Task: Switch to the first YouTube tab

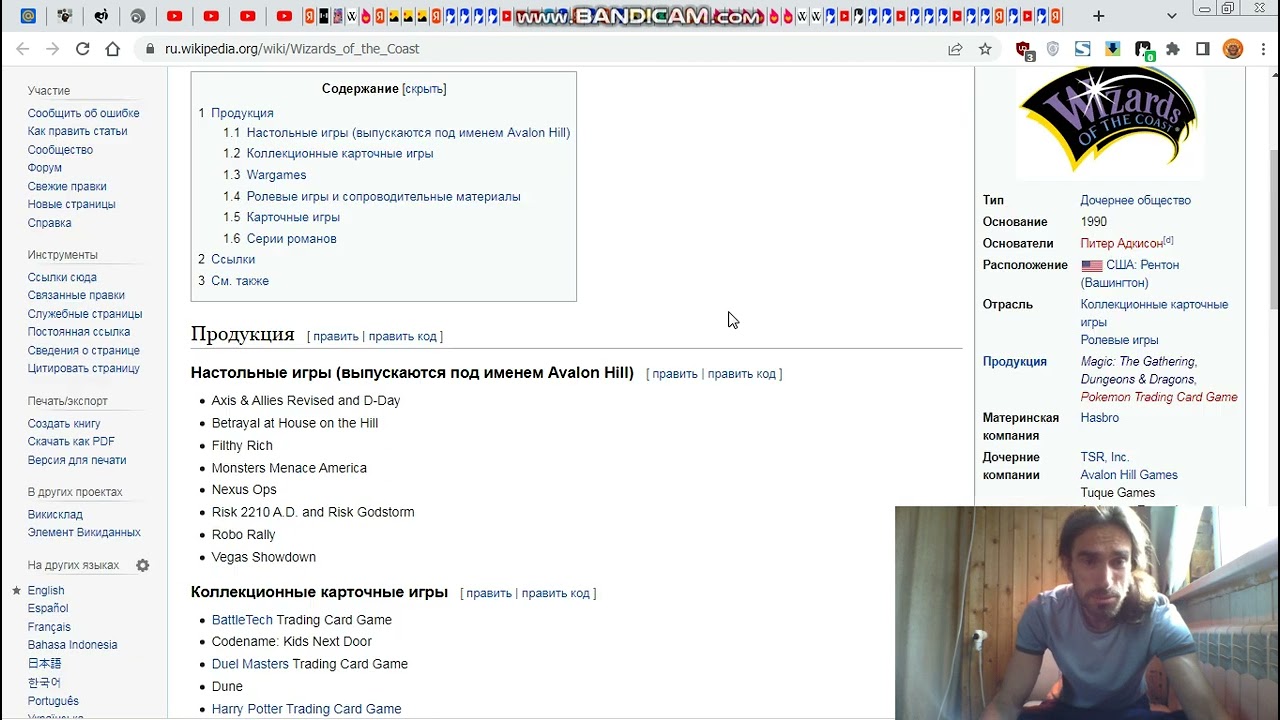Action: 175,16
